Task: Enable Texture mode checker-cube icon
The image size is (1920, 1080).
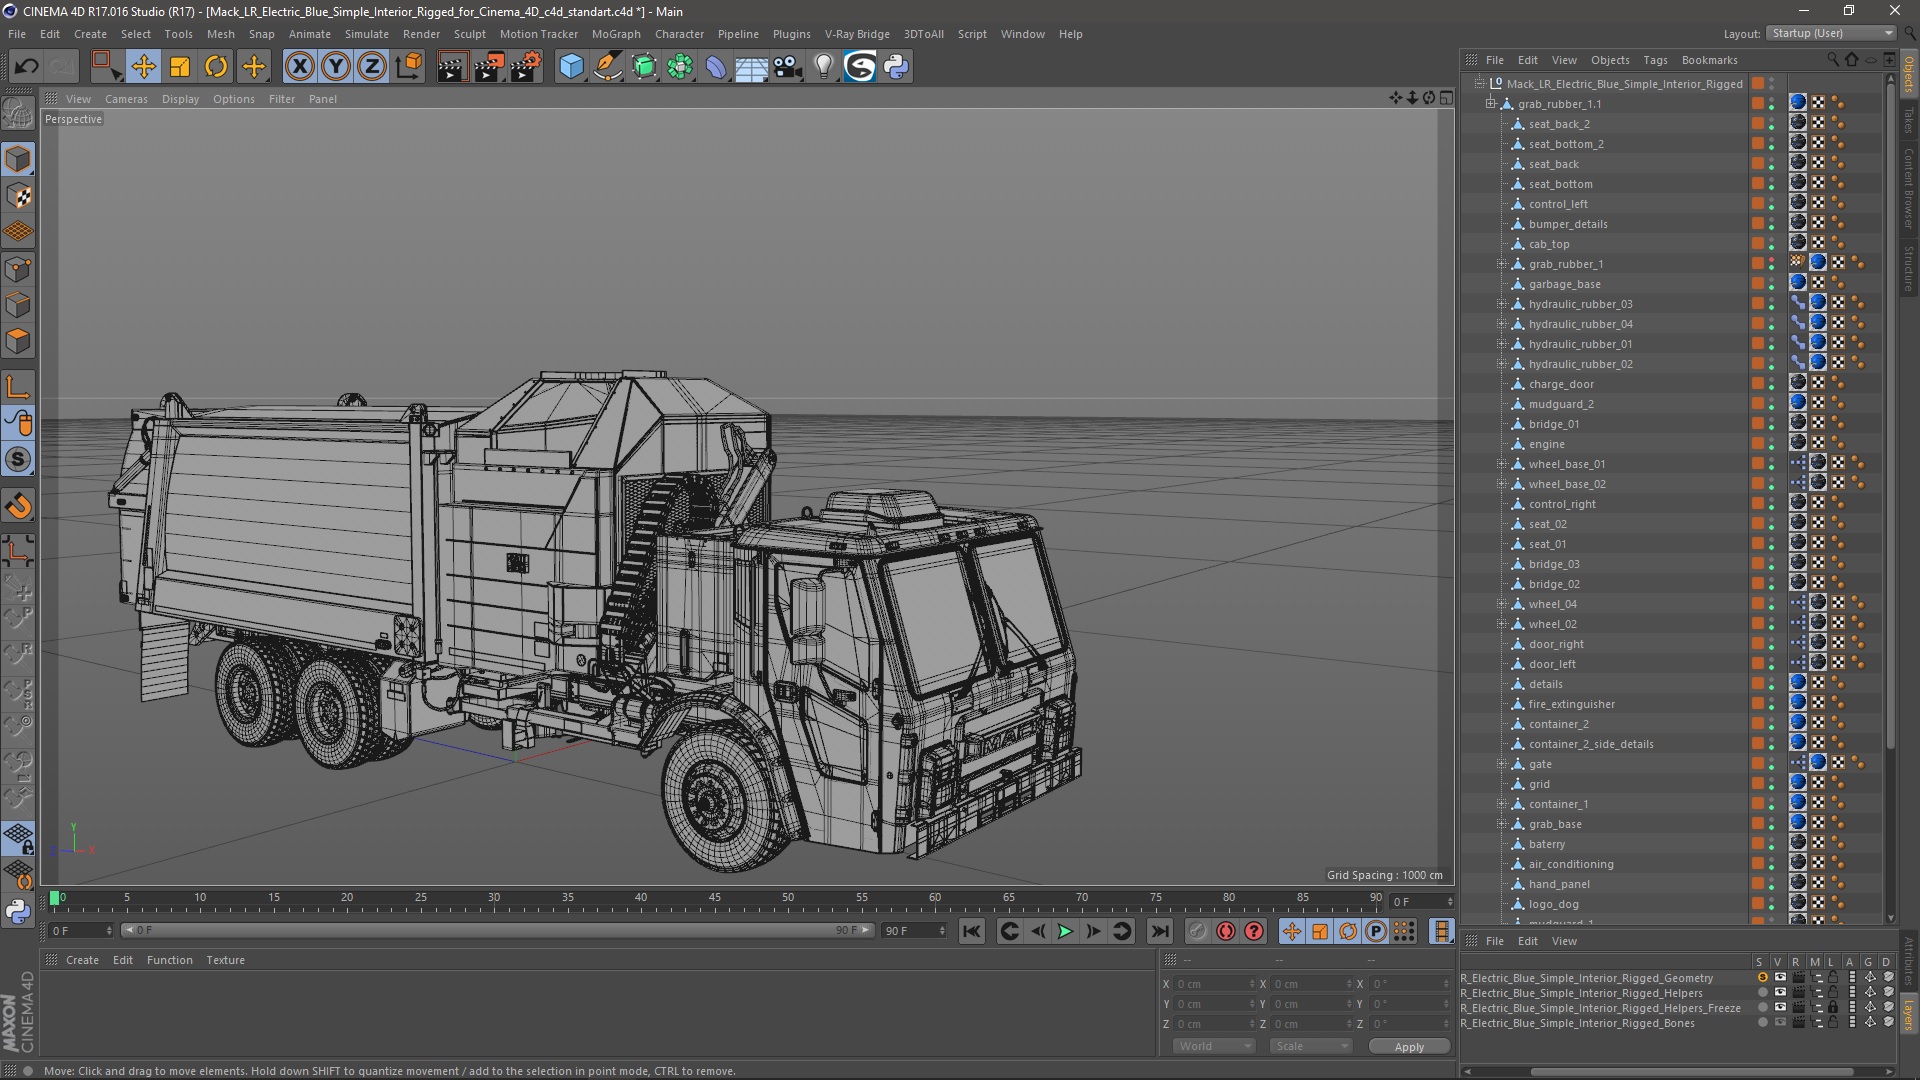Action: coord(18,196)
